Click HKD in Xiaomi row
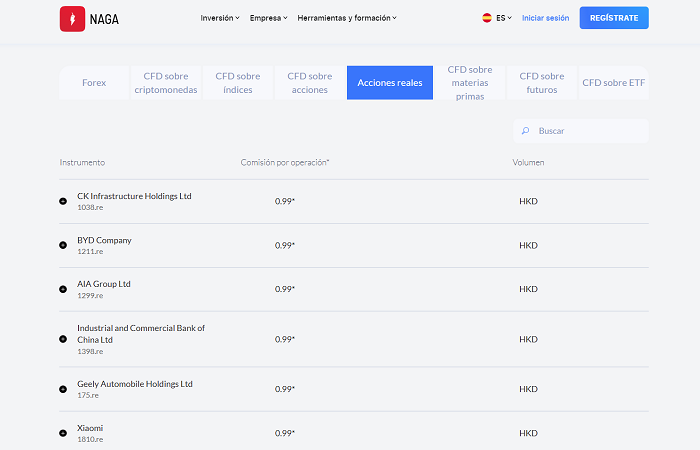The width and height of the screenshot is (700, 450). pyautogui.click(x=528, y=433)
